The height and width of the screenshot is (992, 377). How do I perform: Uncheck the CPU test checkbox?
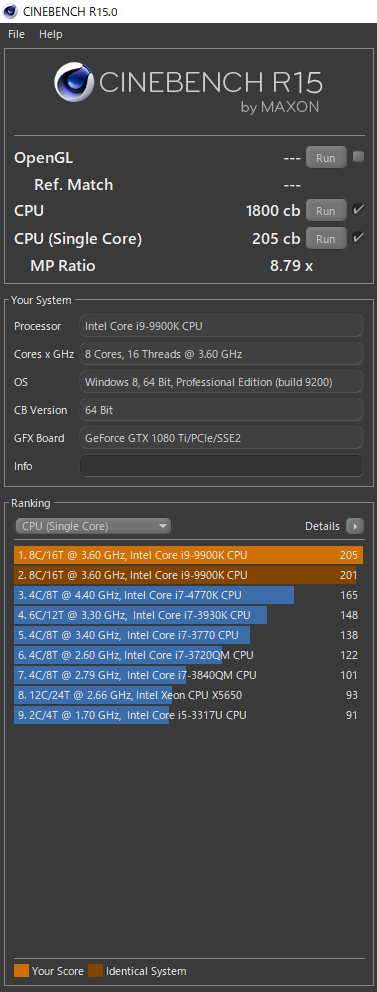(x=358, y=209)
